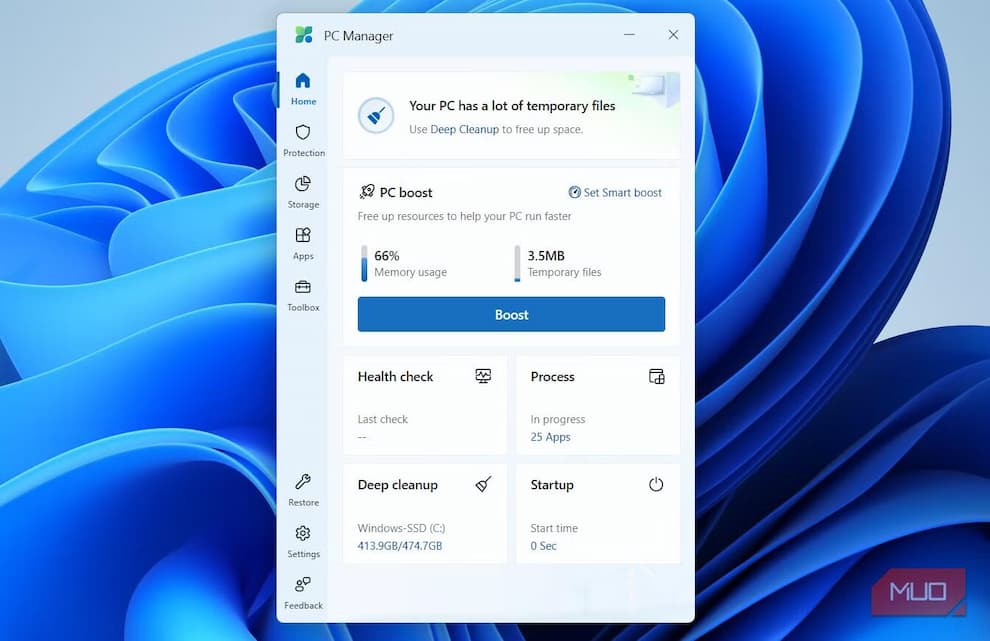The image size is (990, 641).
Task: Click the Health check monitor icon
Action: tap(483, 376)
